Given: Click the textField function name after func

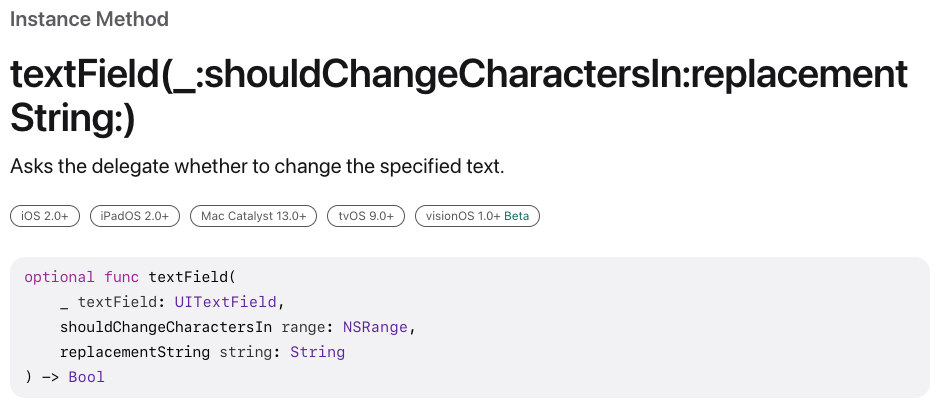Looking at the screenshot, I should coord(188,277).
